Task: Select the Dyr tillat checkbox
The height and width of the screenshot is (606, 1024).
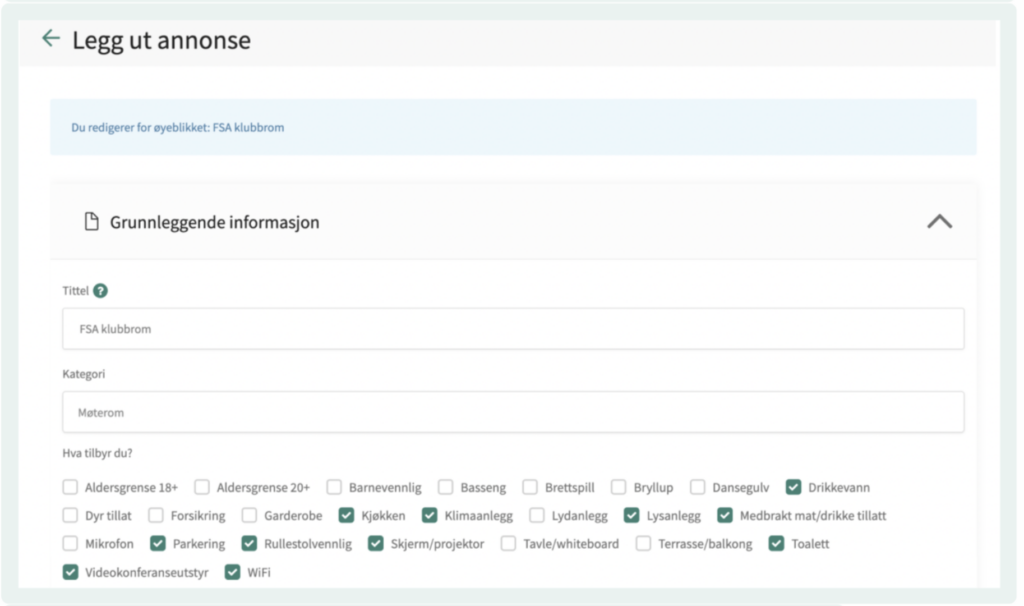Action: click(70, 516)
